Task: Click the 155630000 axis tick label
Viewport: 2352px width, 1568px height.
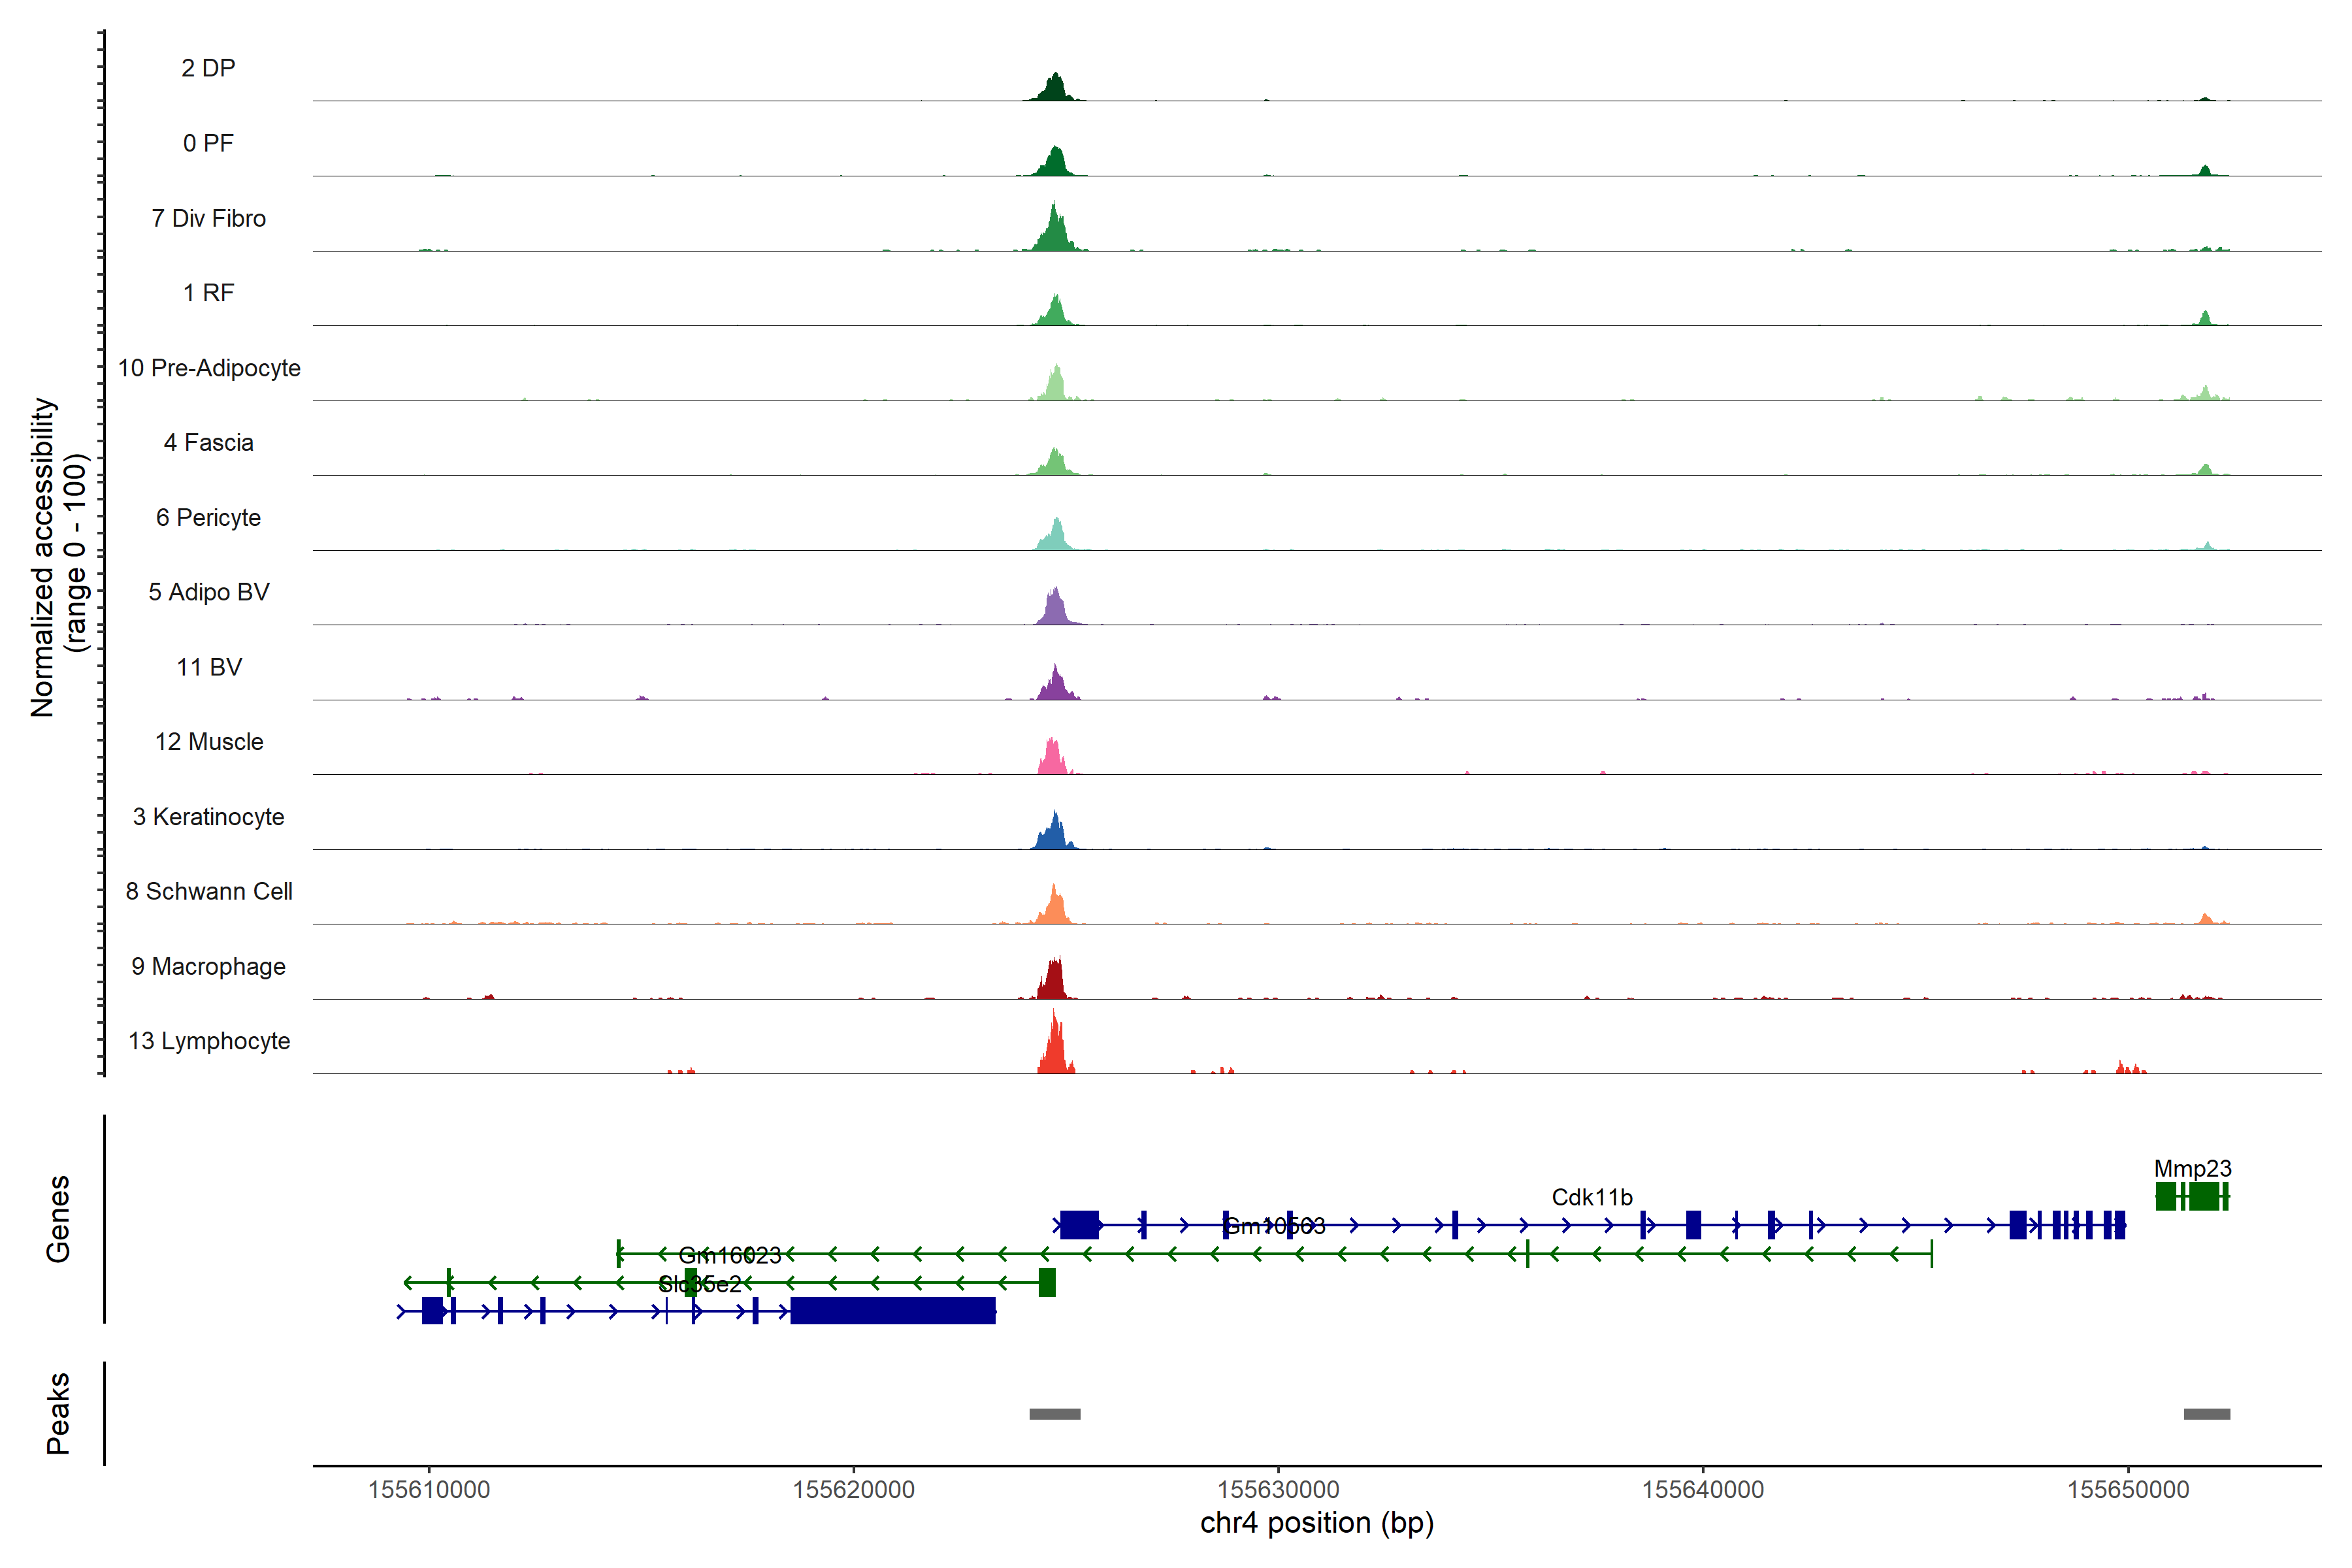Action: pos(1278,1489)
